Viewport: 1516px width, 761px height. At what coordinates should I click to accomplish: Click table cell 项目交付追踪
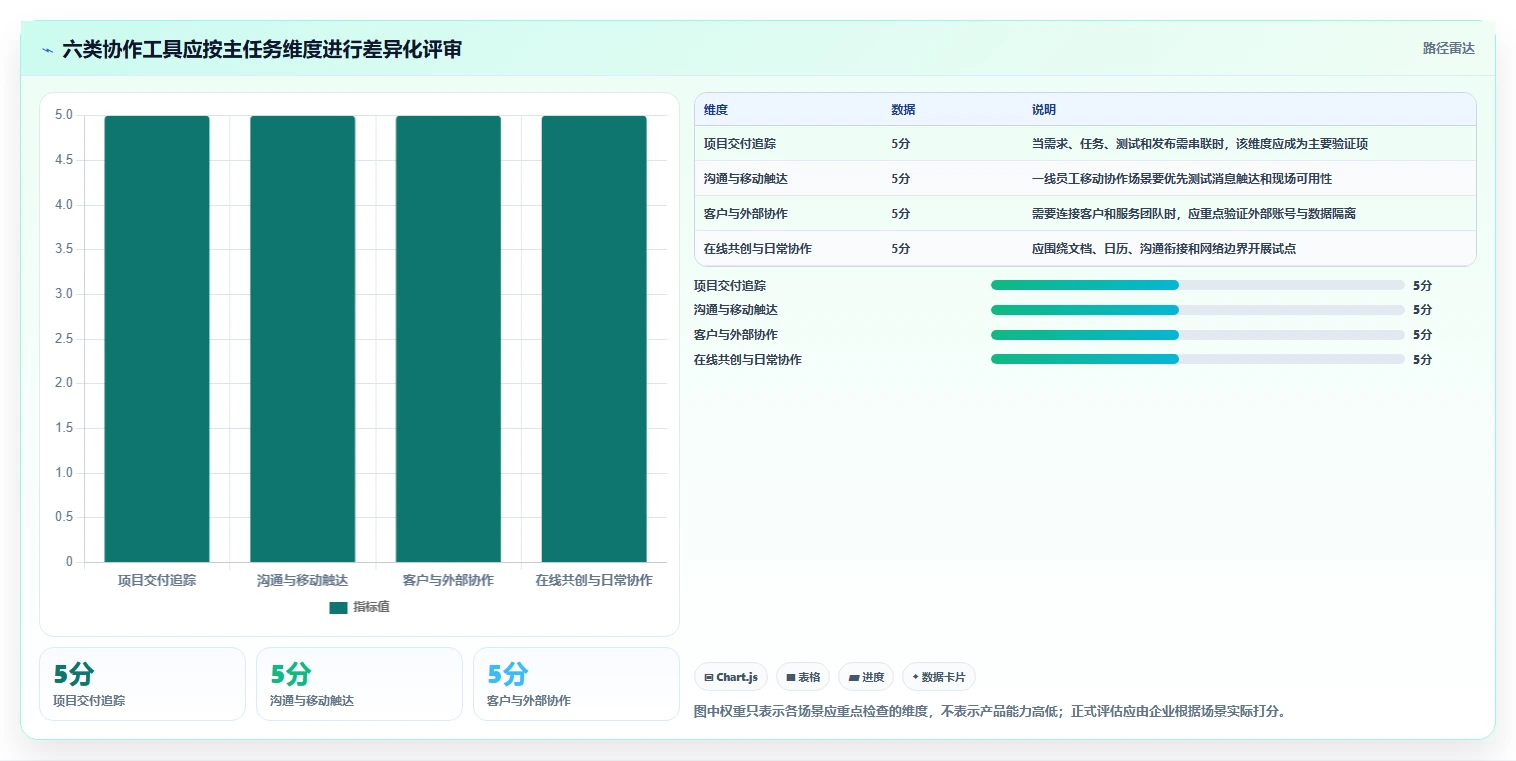740,144
